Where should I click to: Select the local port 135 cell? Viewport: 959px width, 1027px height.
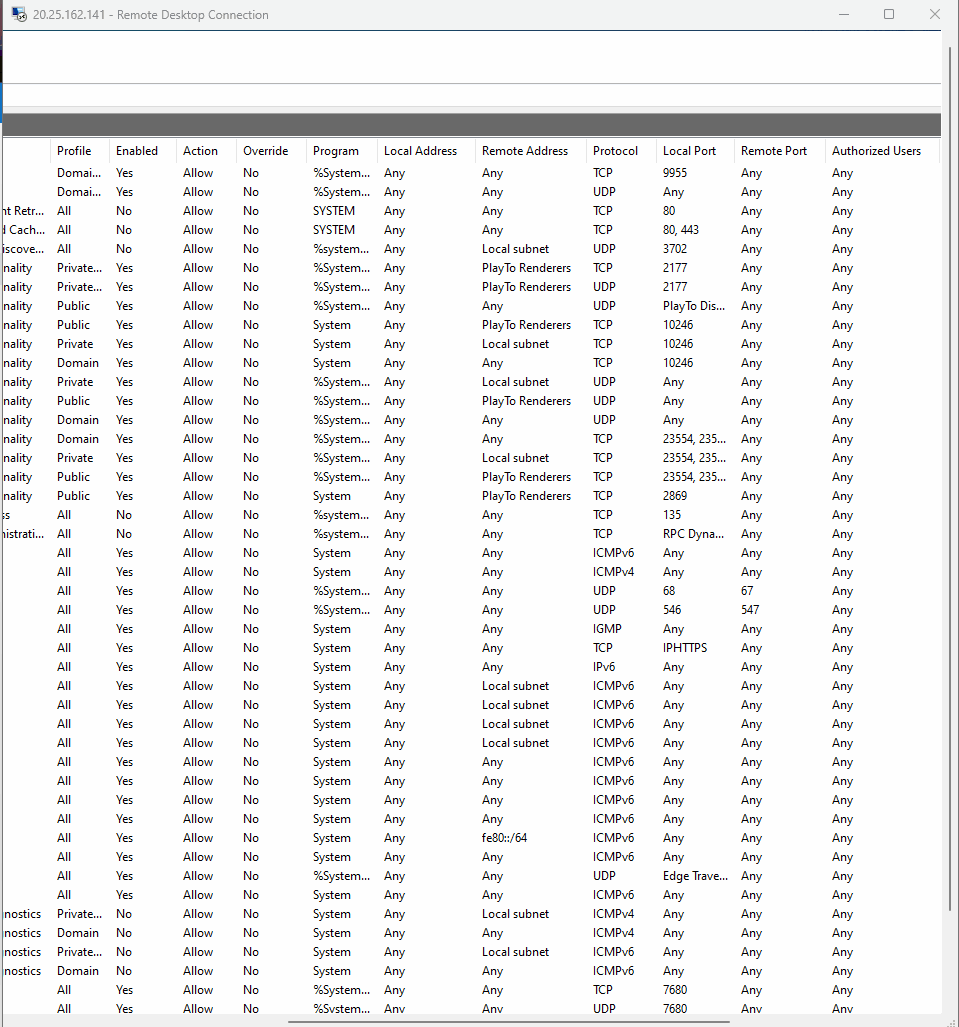(672, 515)
